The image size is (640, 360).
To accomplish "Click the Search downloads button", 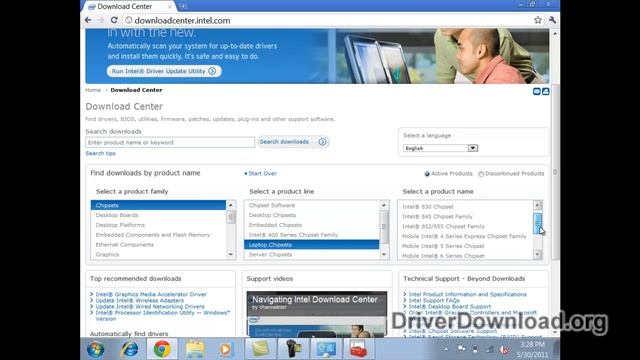I will tap(293, 142).
